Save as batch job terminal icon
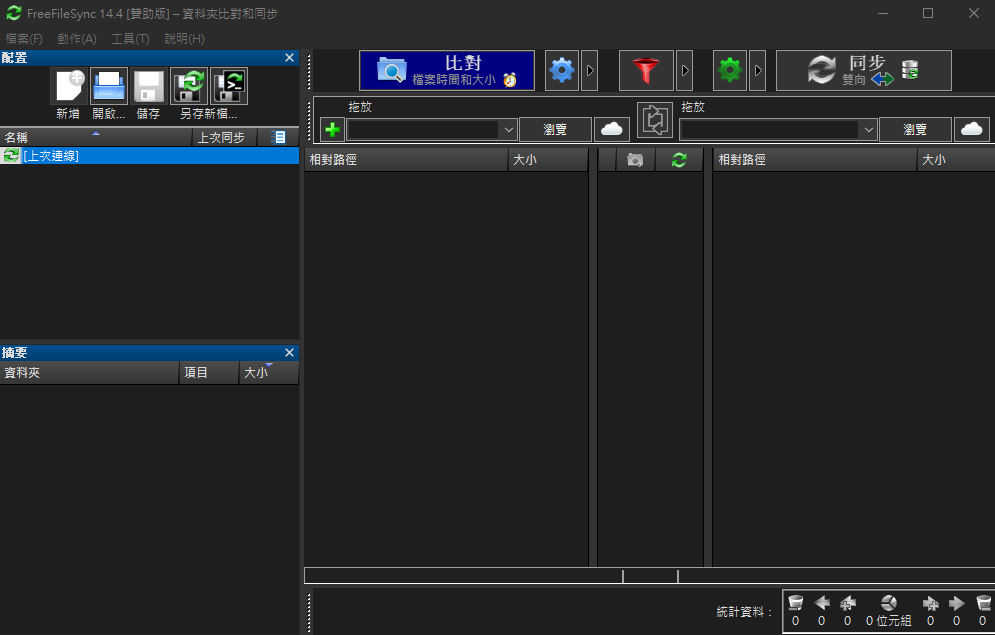The height and width of the screenshot is (635, 995). point(228,86)
